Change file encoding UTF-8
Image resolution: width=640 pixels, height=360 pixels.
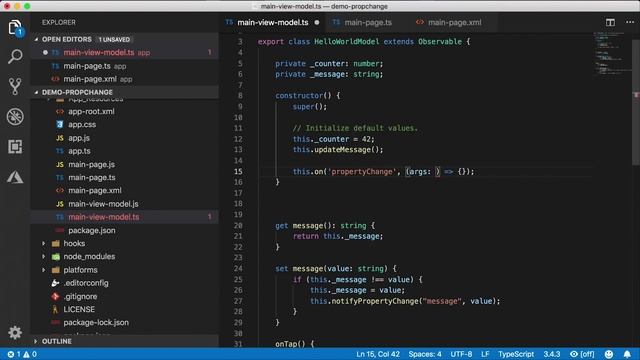pos(461,354)
